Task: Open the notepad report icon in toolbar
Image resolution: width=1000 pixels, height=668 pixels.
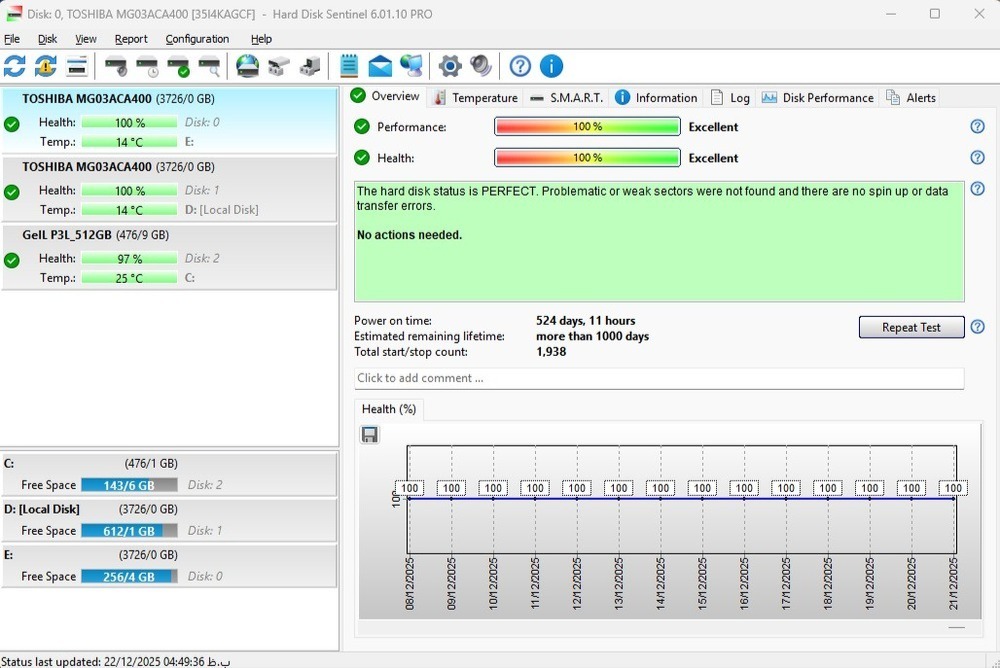Action: (x=349, y=67)
